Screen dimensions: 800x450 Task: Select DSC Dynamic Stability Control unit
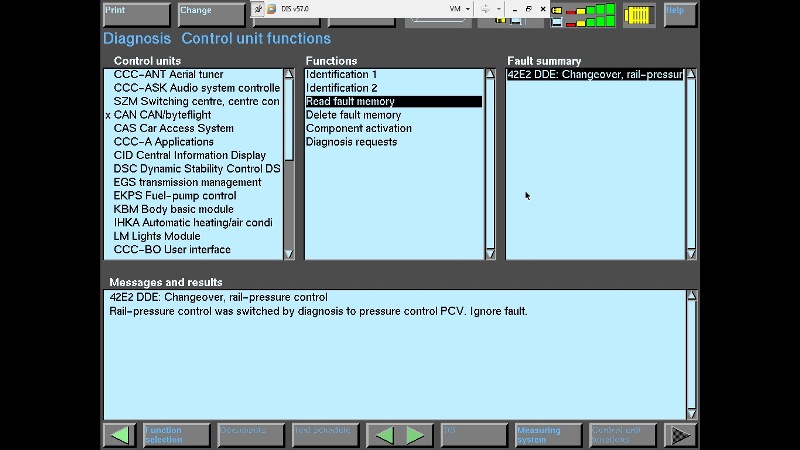pyautogui.click(x=196, y=169)
